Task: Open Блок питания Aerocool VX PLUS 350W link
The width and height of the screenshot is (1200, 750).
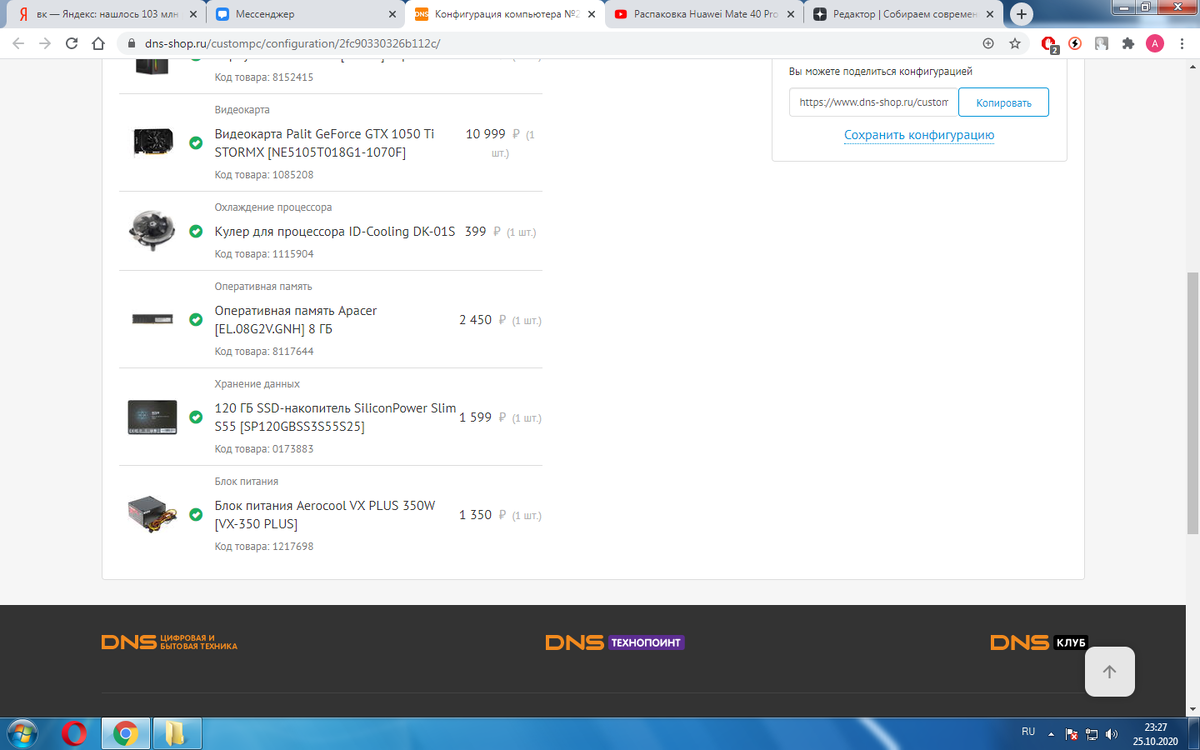Action: (325, 515)
